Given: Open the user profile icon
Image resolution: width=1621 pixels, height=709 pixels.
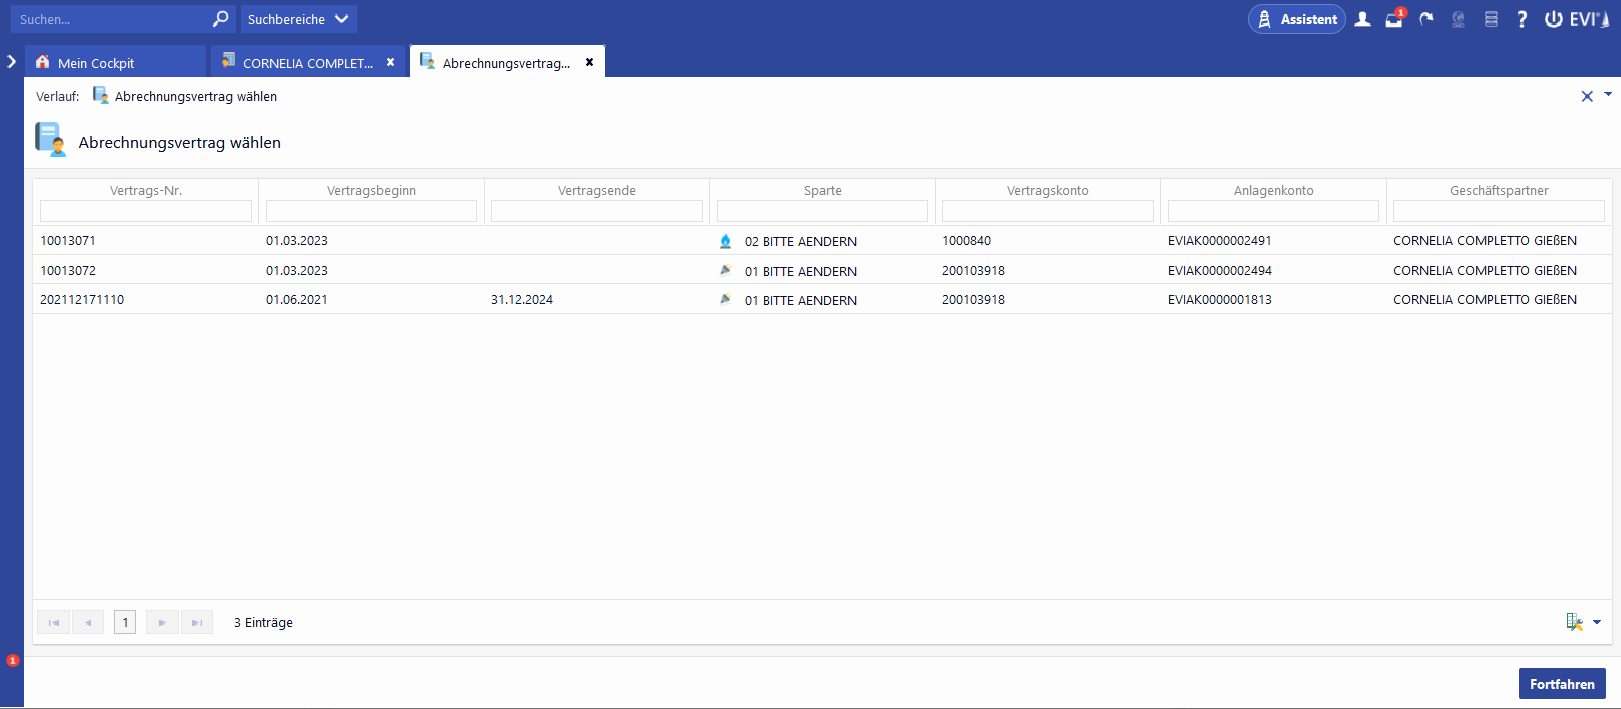Looking at the screenshot, I should click(1362, 19).
